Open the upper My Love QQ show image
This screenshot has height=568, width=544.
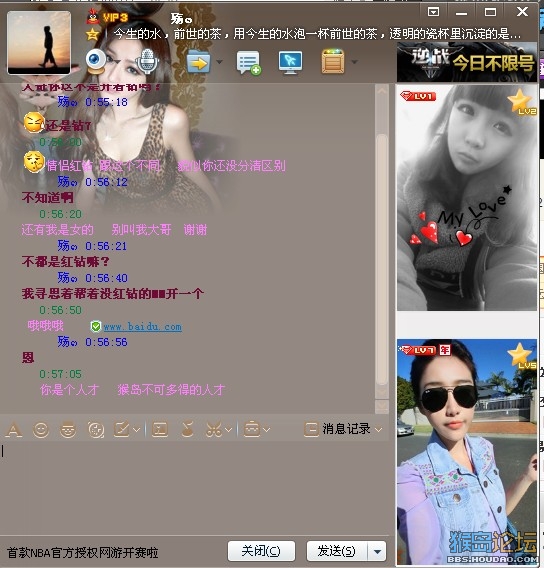tap(467, 197)
